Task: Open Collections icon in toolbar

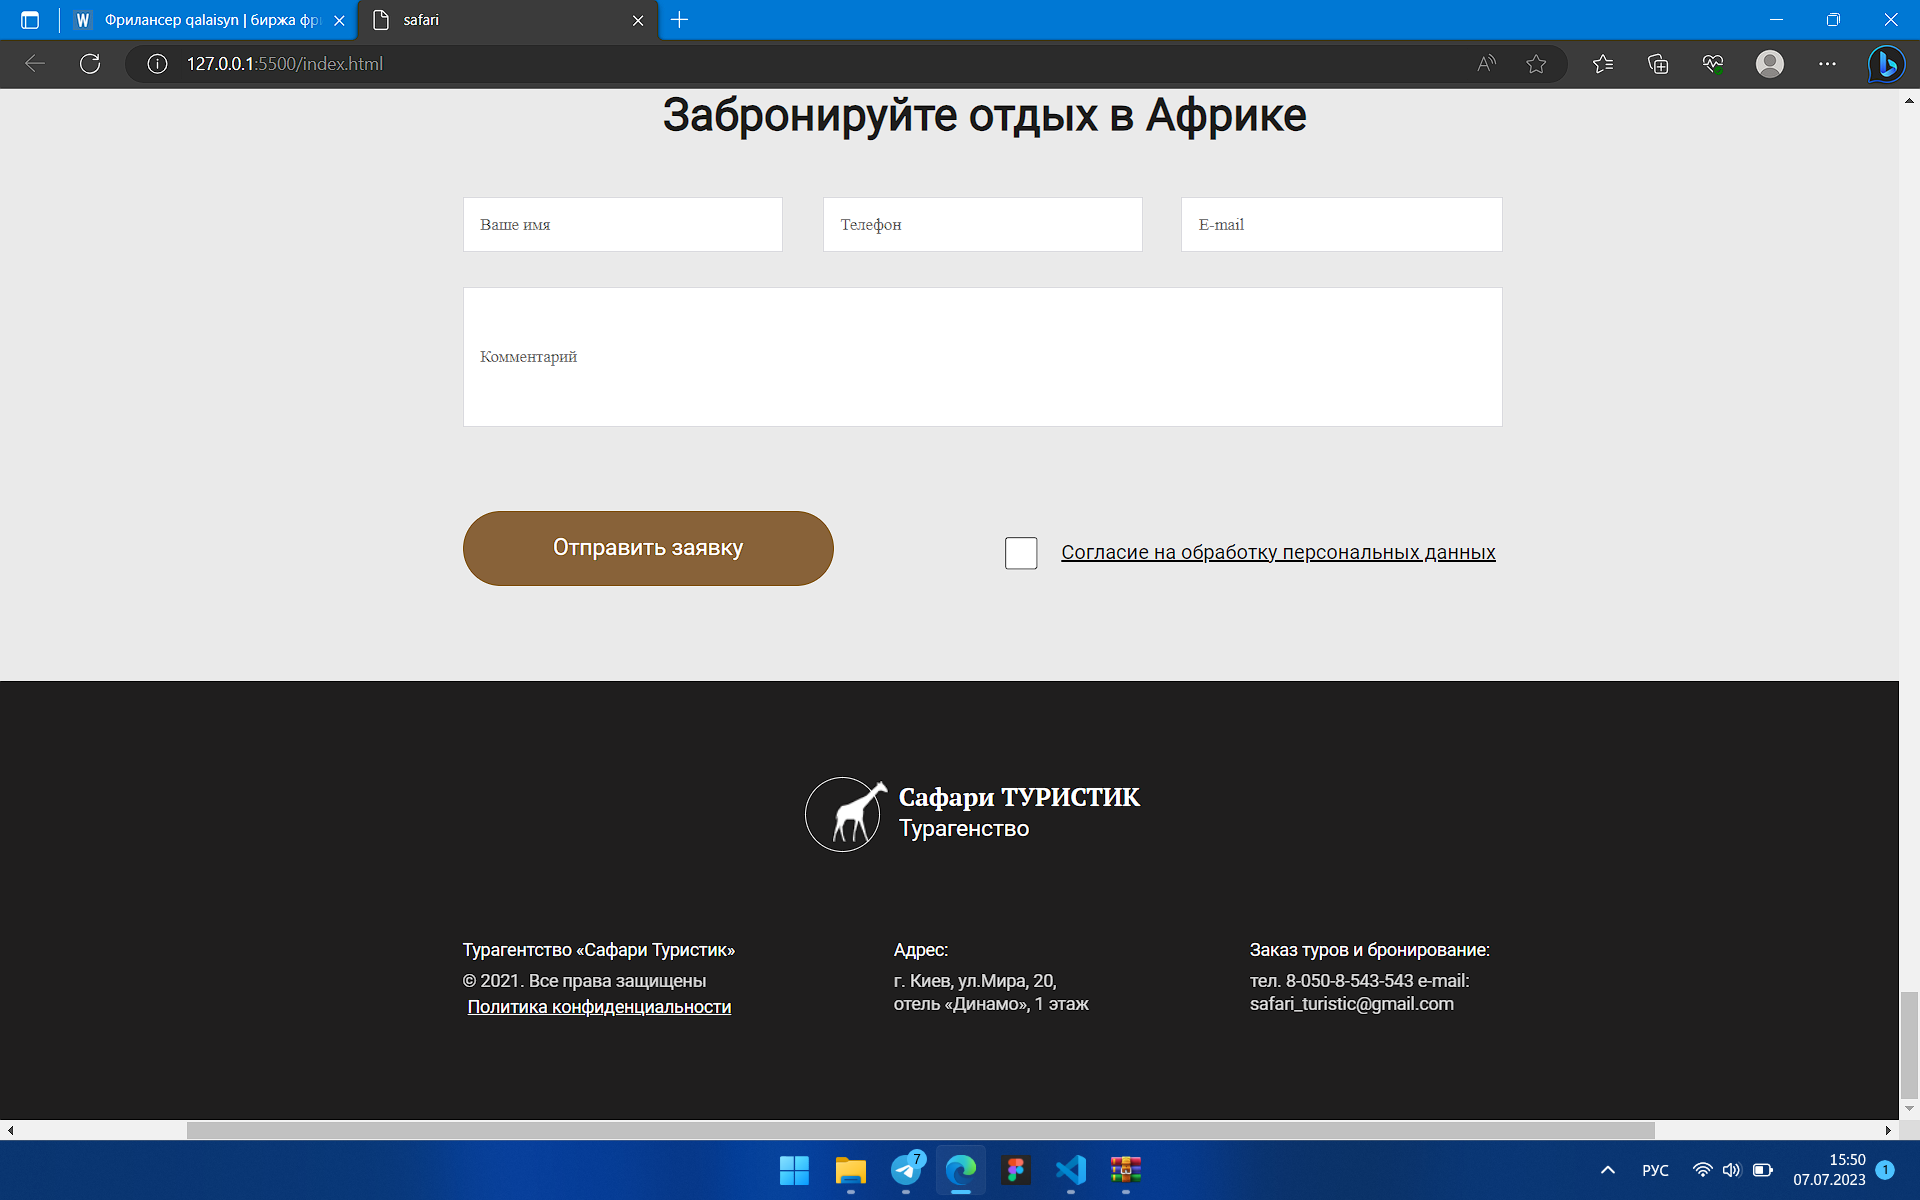Action: (1658, 64)
